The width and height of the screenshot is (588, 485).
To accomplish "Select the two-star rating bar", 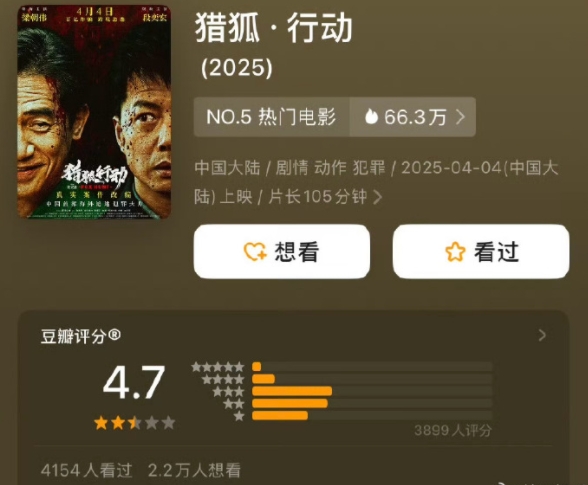I will [372, 403].
